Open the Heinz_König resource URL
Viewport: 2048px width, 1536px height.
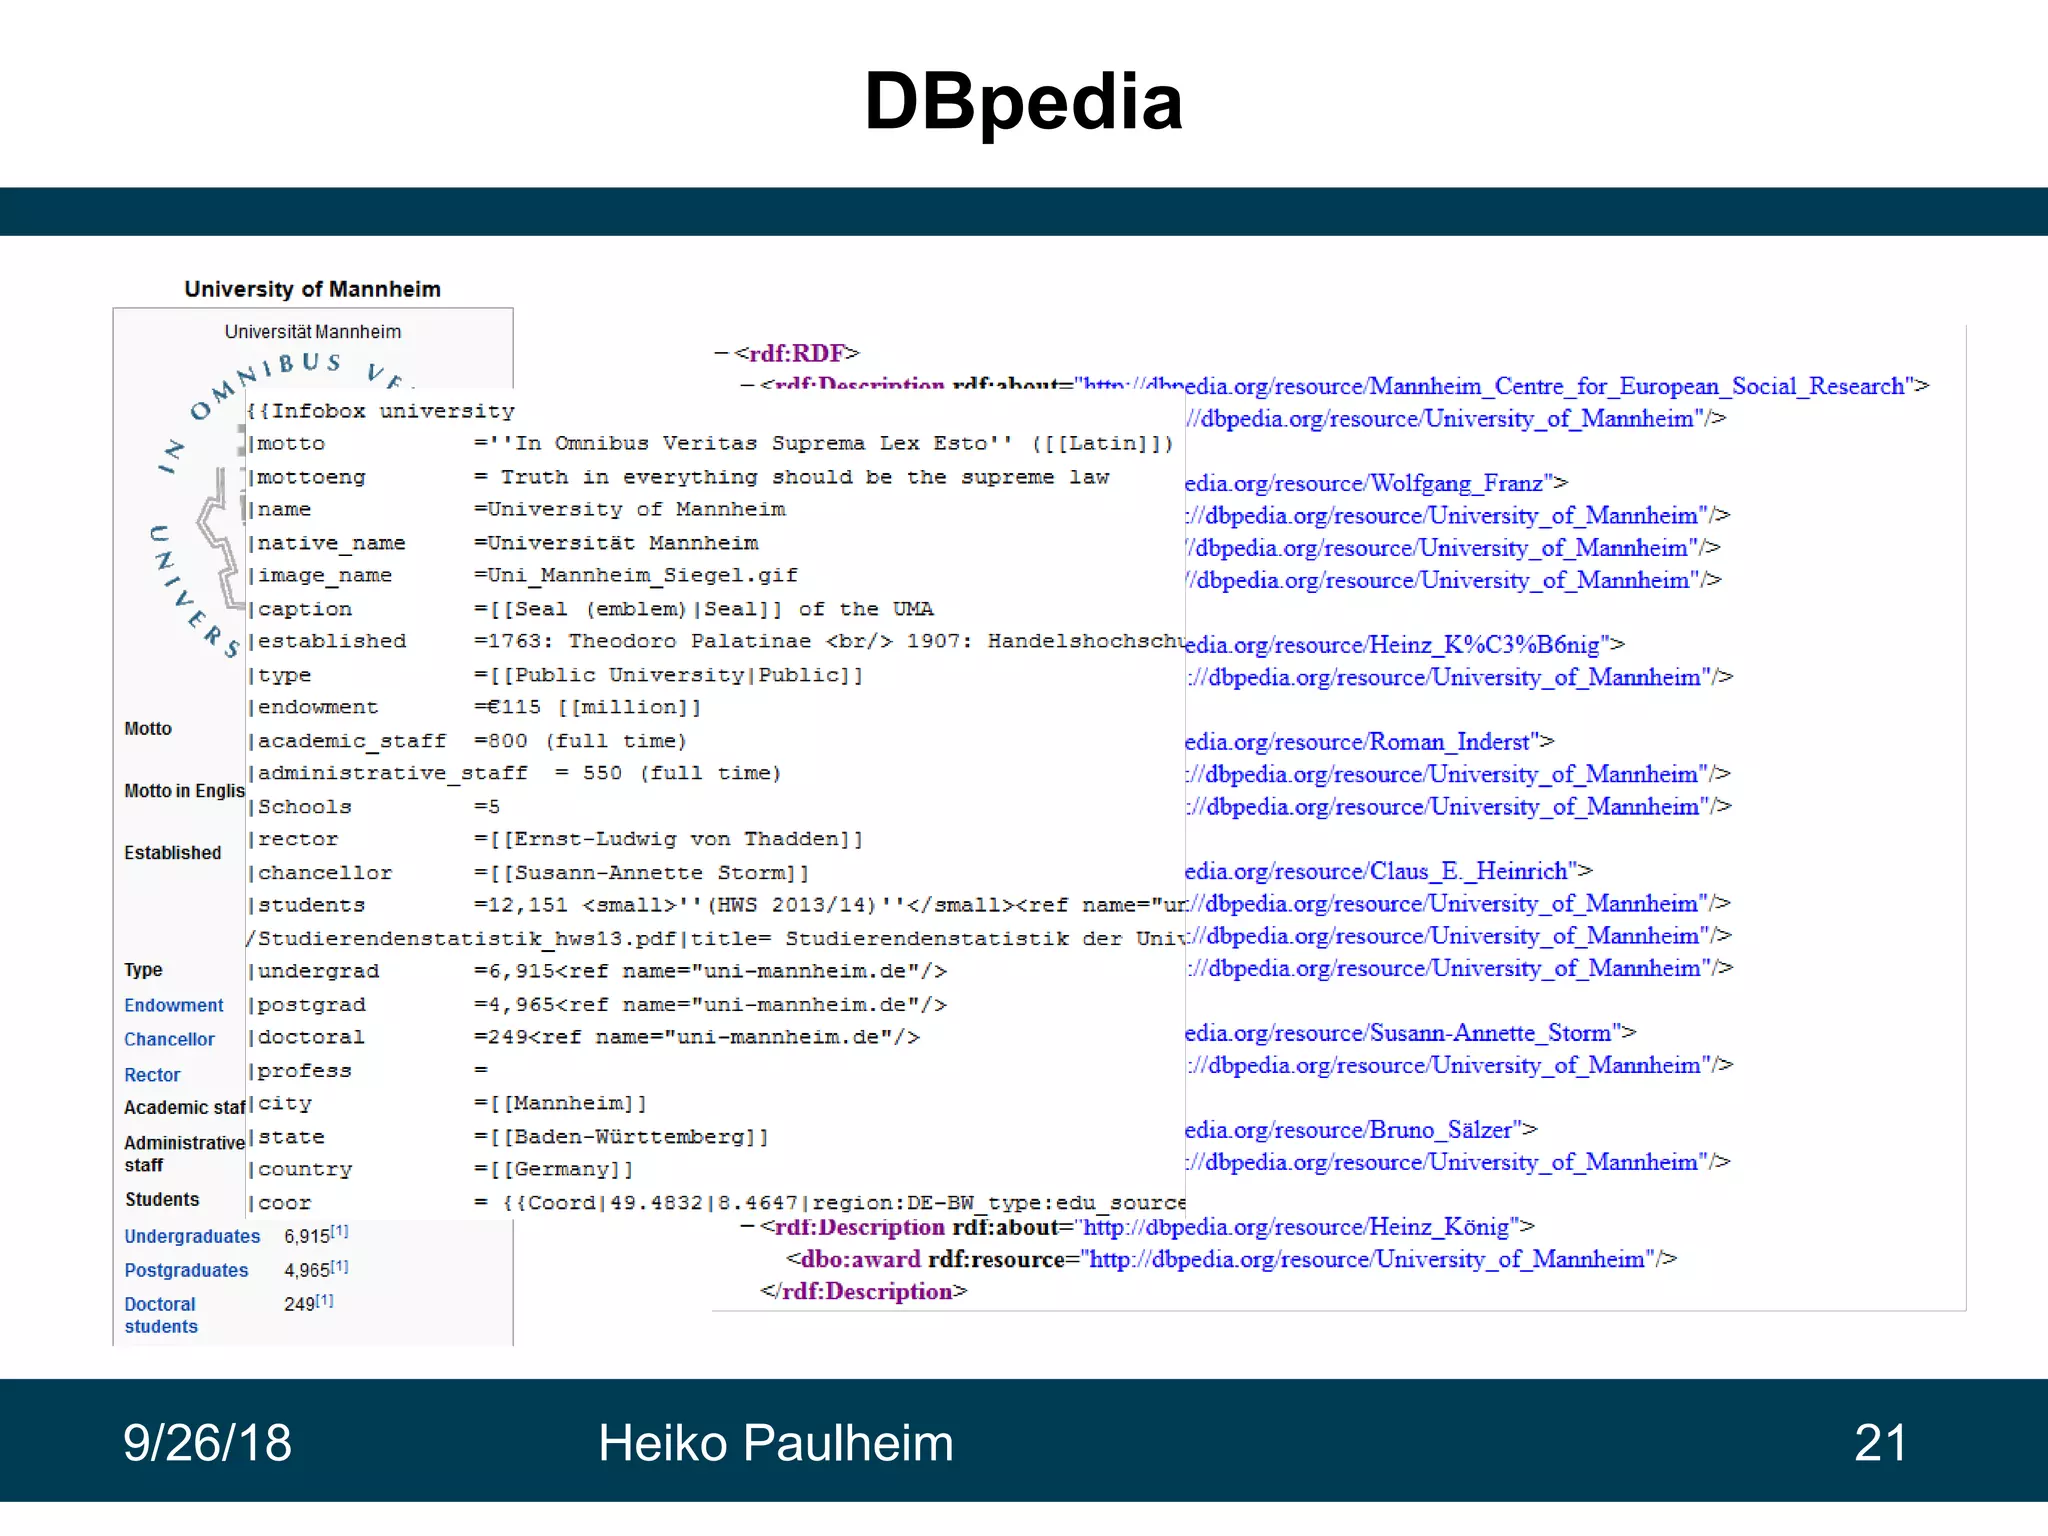(x=1296, y=1227)
